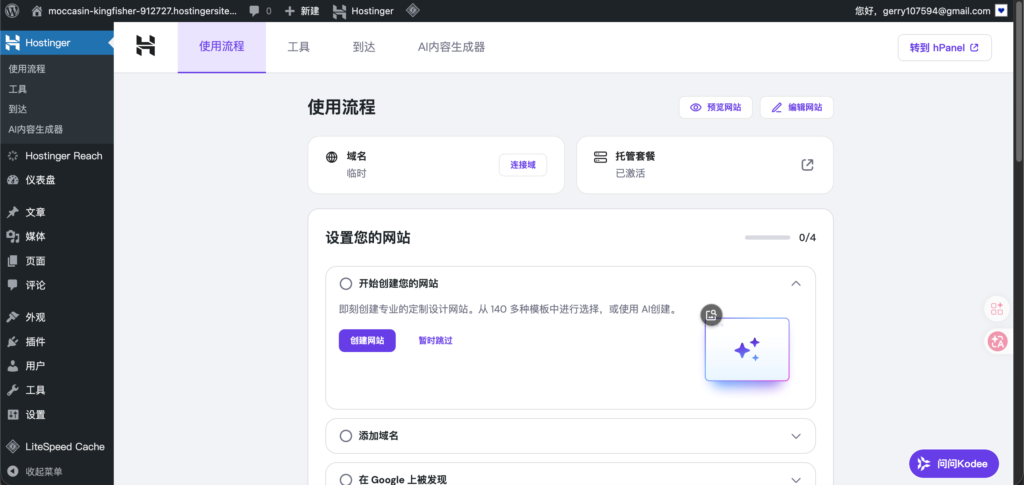This screenshot has height=485, width=1024.
Task: Click the Hostinger H logo in header
Action: 146,46
